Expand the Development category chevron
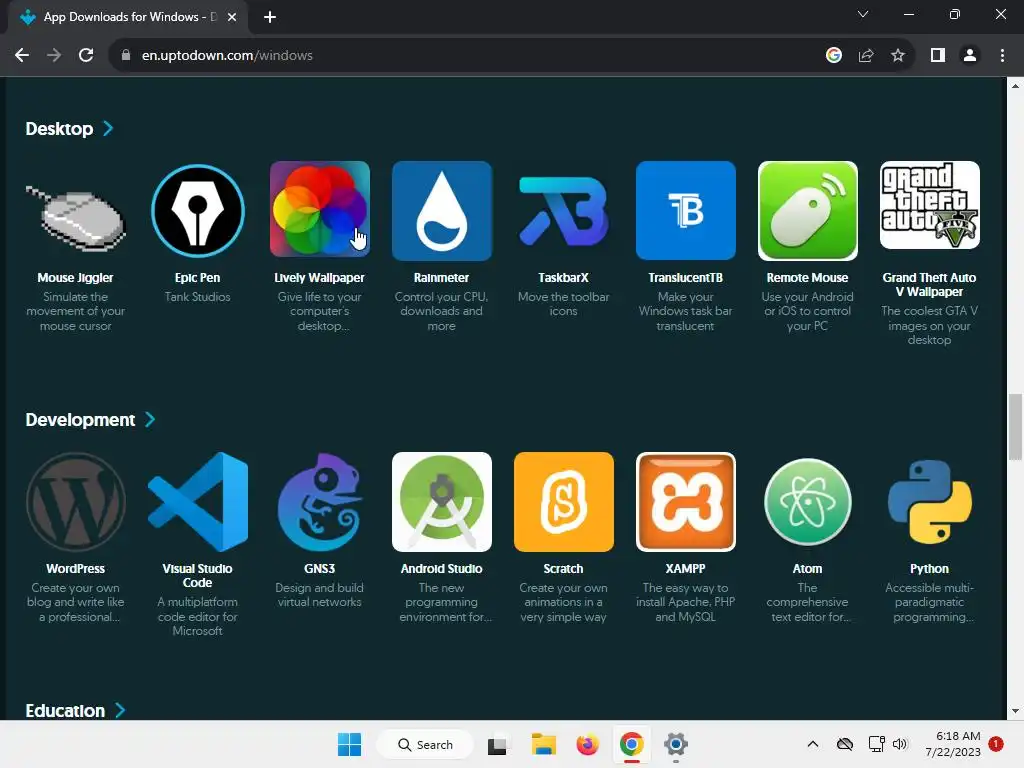Screen dimensions: 1024x768 150,419
